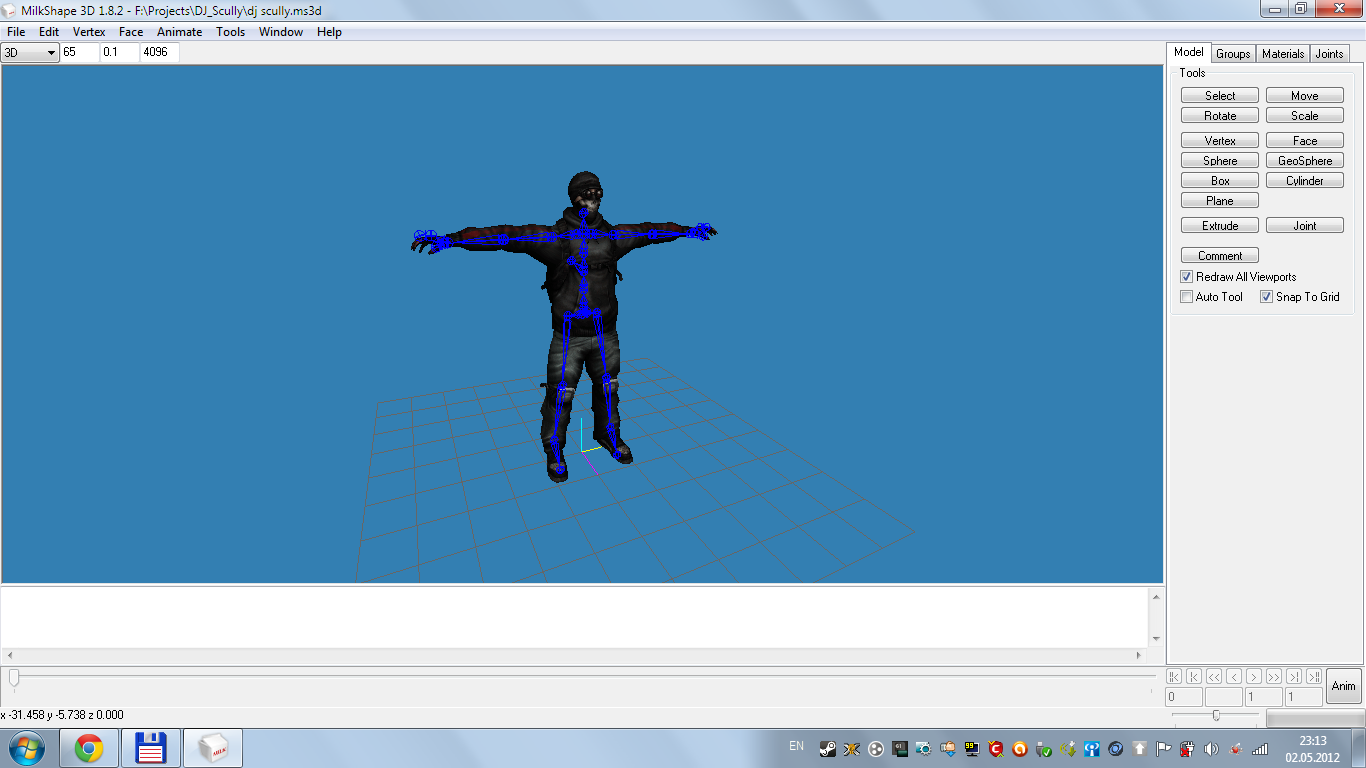Viewport: 1366px width, 768px height.
Task: Switch to the Materials tab
Action: coord(1282,54)
